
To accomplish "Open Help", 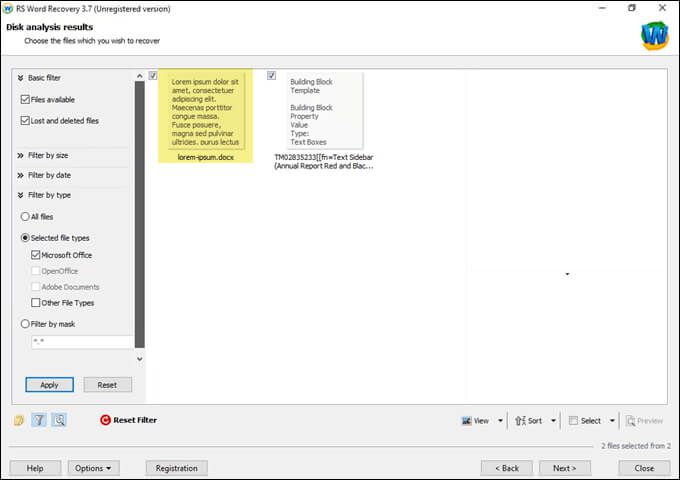I will click(35, 468).
